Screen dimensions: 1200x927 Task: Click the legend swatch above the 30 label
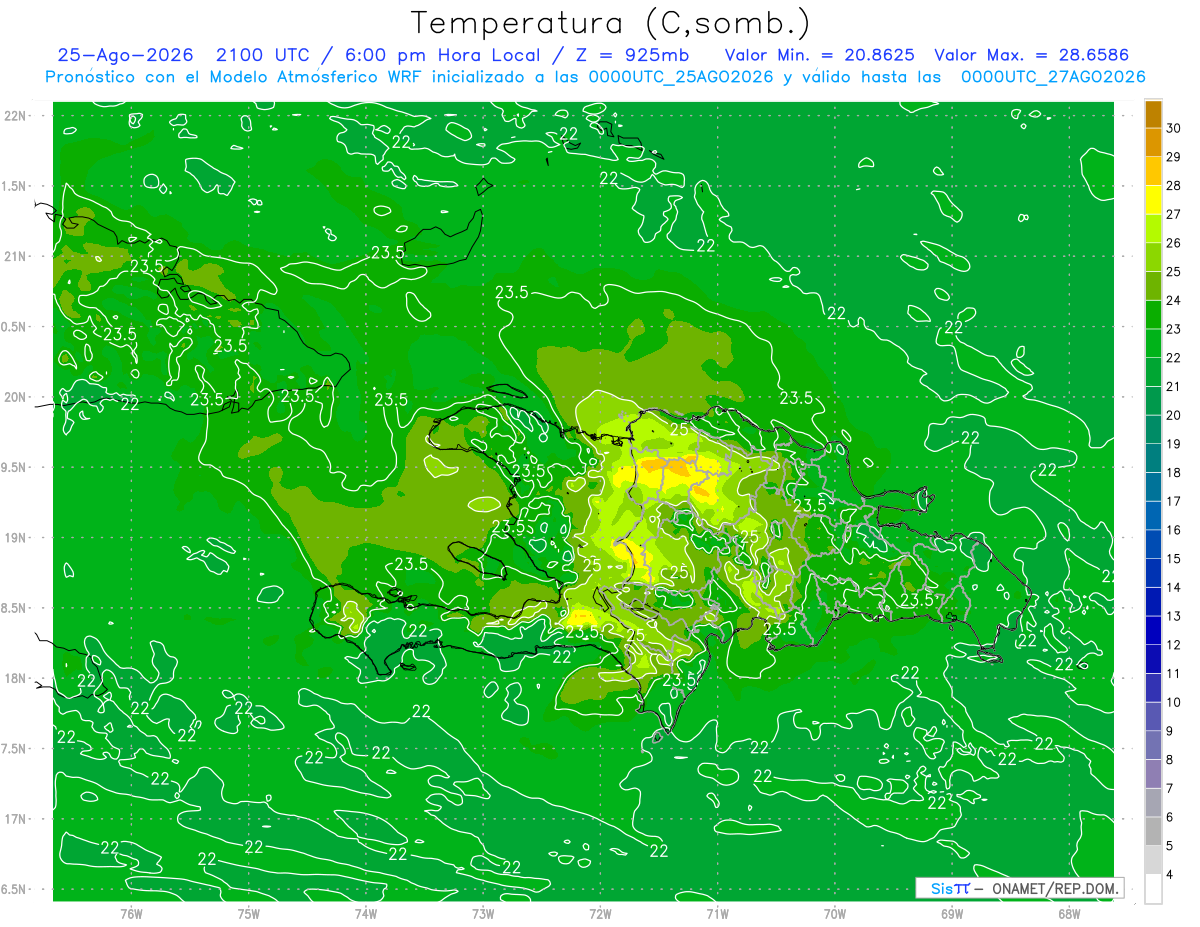pos(1153,113)
